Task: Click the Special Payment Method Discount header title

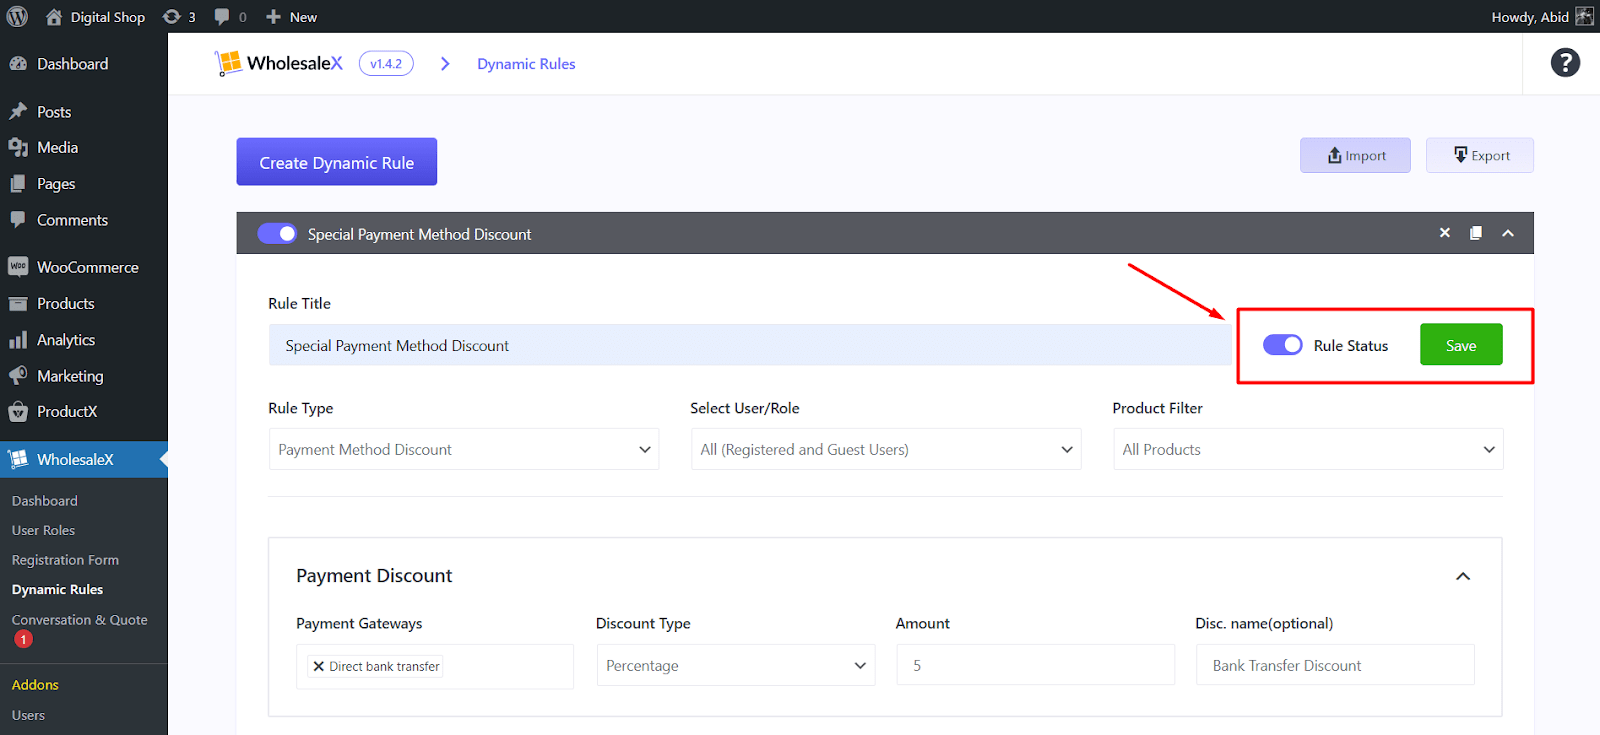Action: point(419,234)
